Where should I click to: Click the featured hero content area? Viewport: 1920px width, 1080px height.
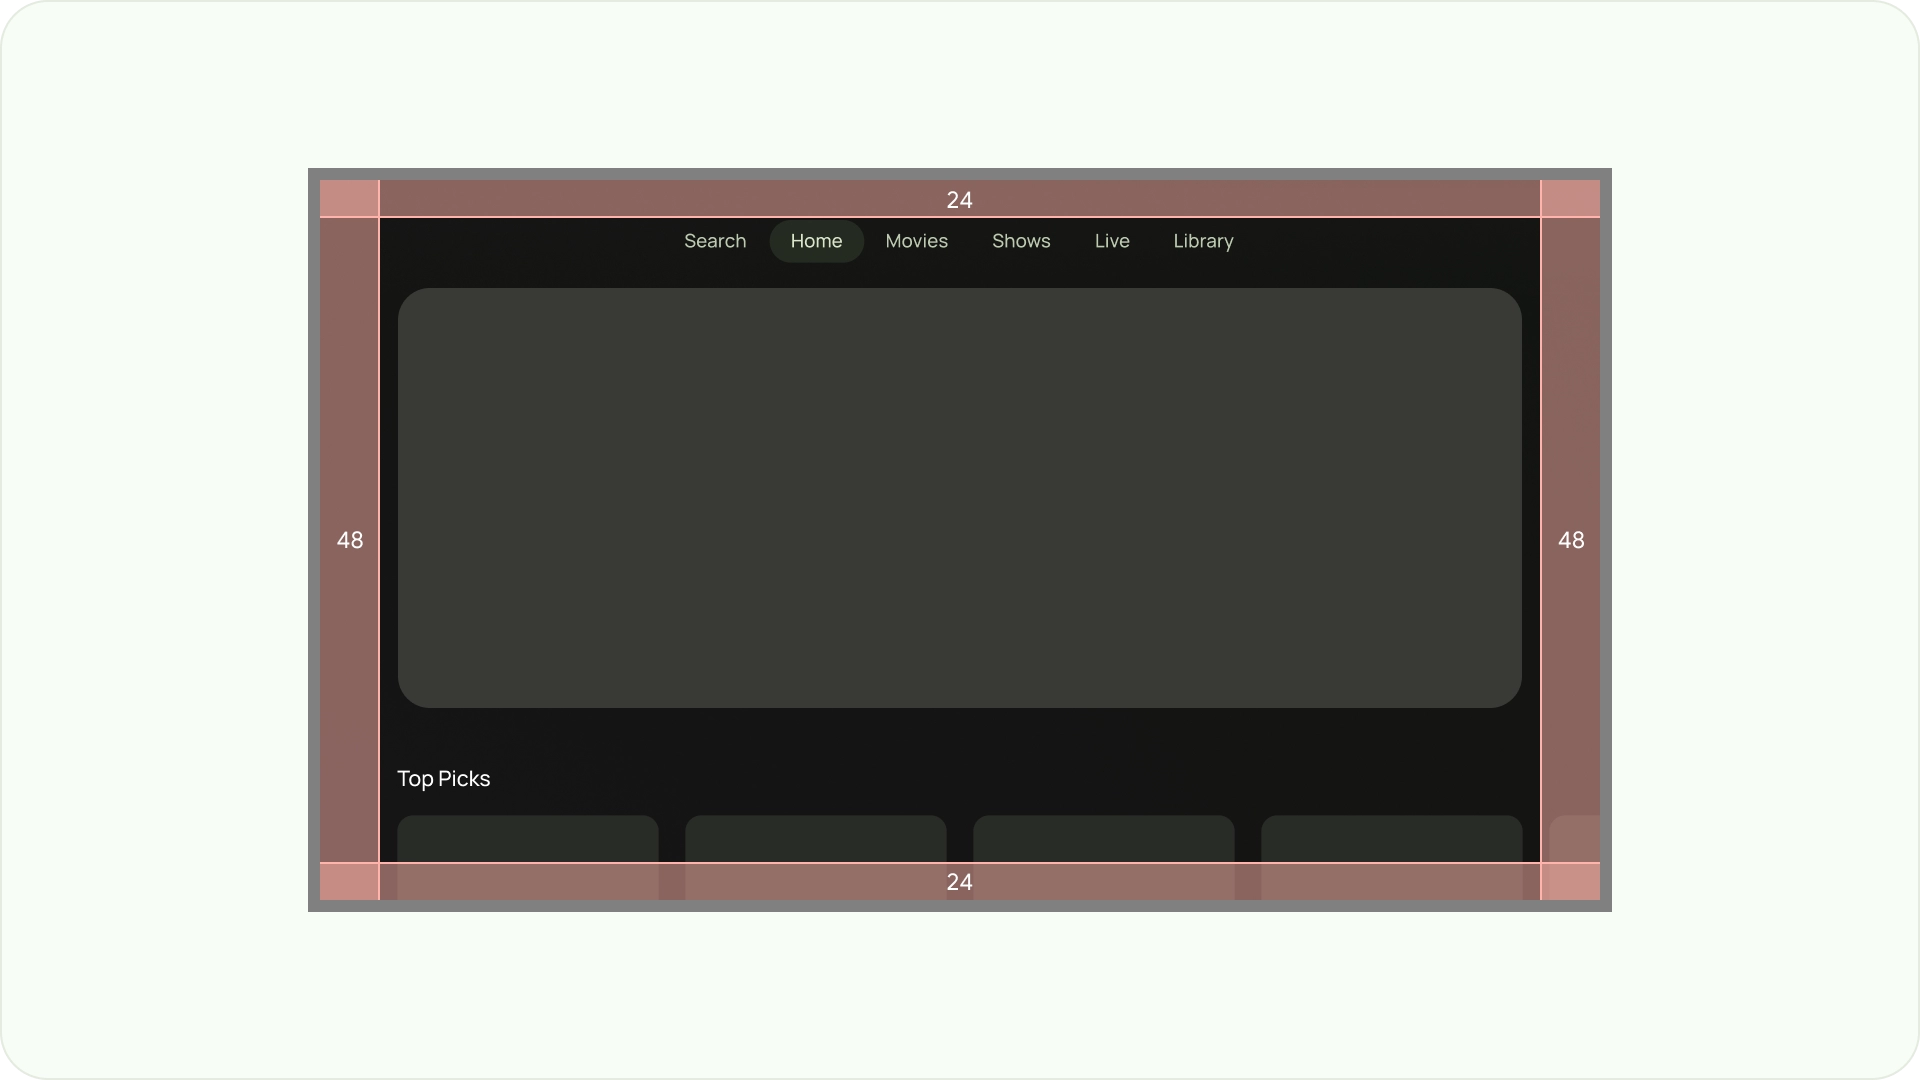(x=959, y=498)
